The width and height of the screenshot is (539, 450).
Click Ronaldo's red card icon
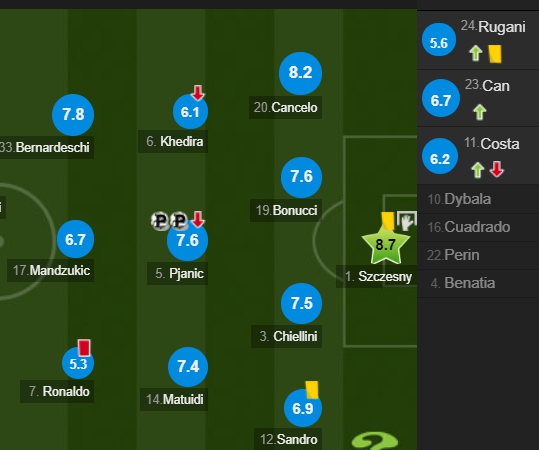click(x=84, y=348)
